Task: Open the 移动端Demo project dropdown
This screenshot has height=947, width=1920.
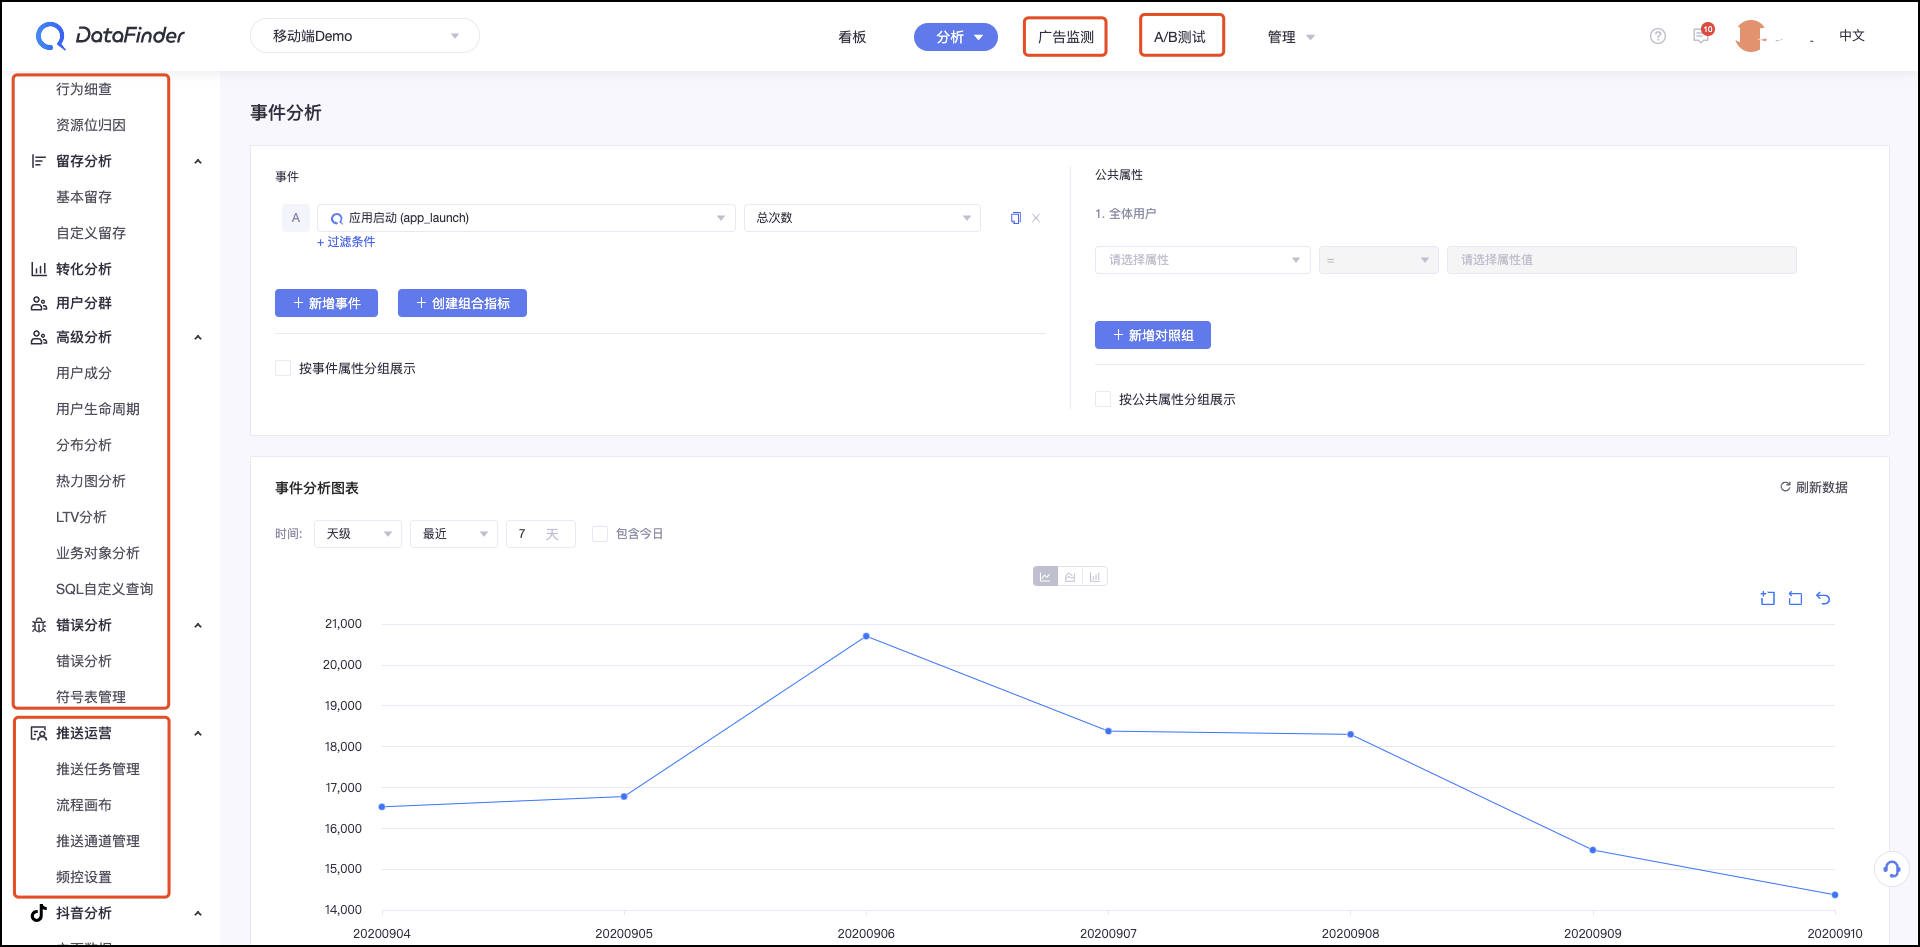Action: (x=365, y=36)
